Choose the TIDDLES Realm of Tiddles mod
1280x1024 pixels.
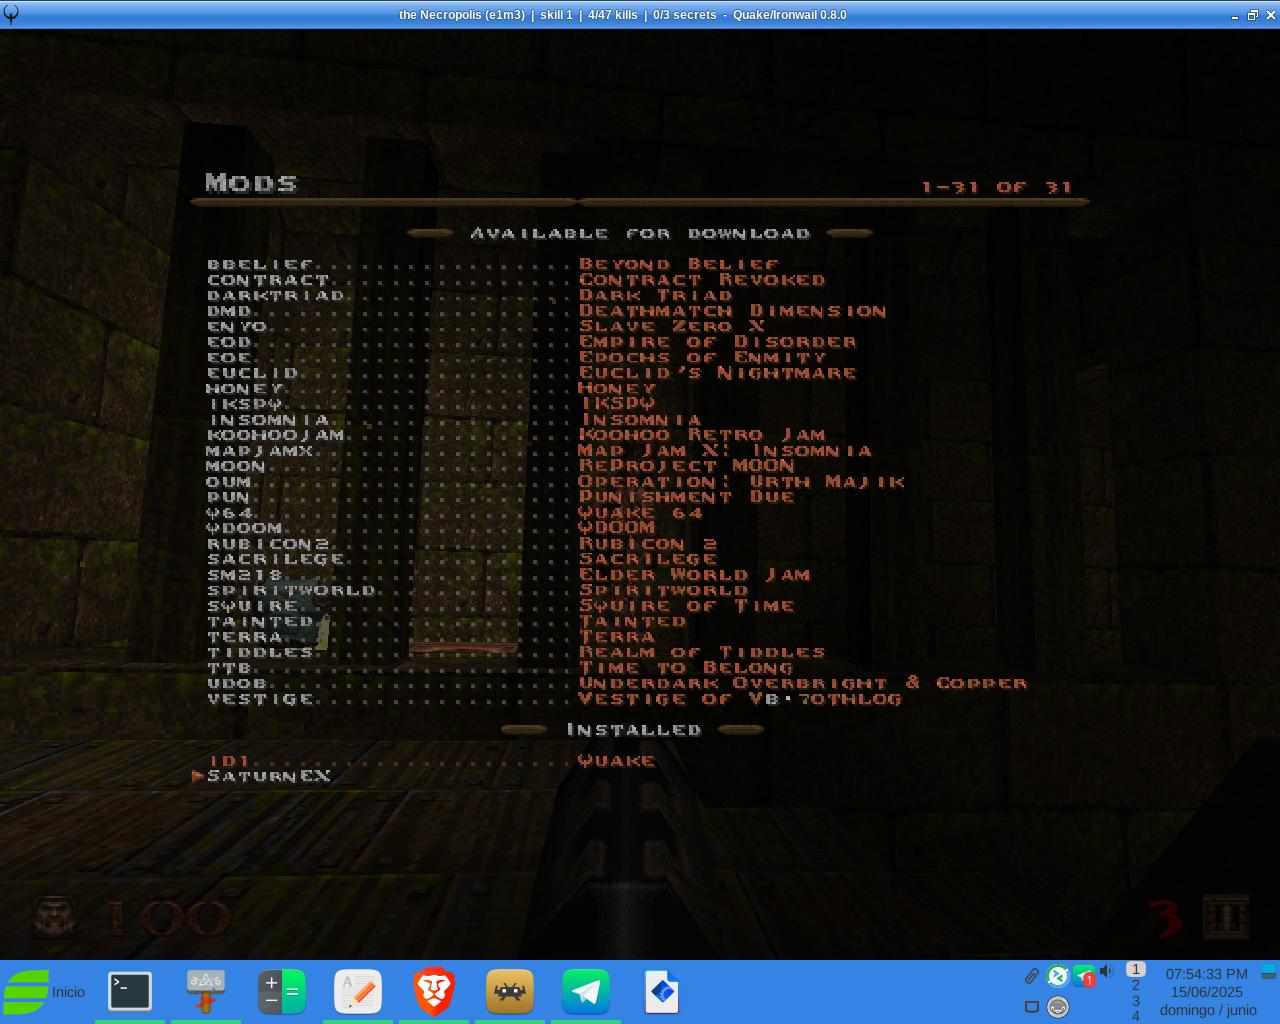[x=516, y=652]
